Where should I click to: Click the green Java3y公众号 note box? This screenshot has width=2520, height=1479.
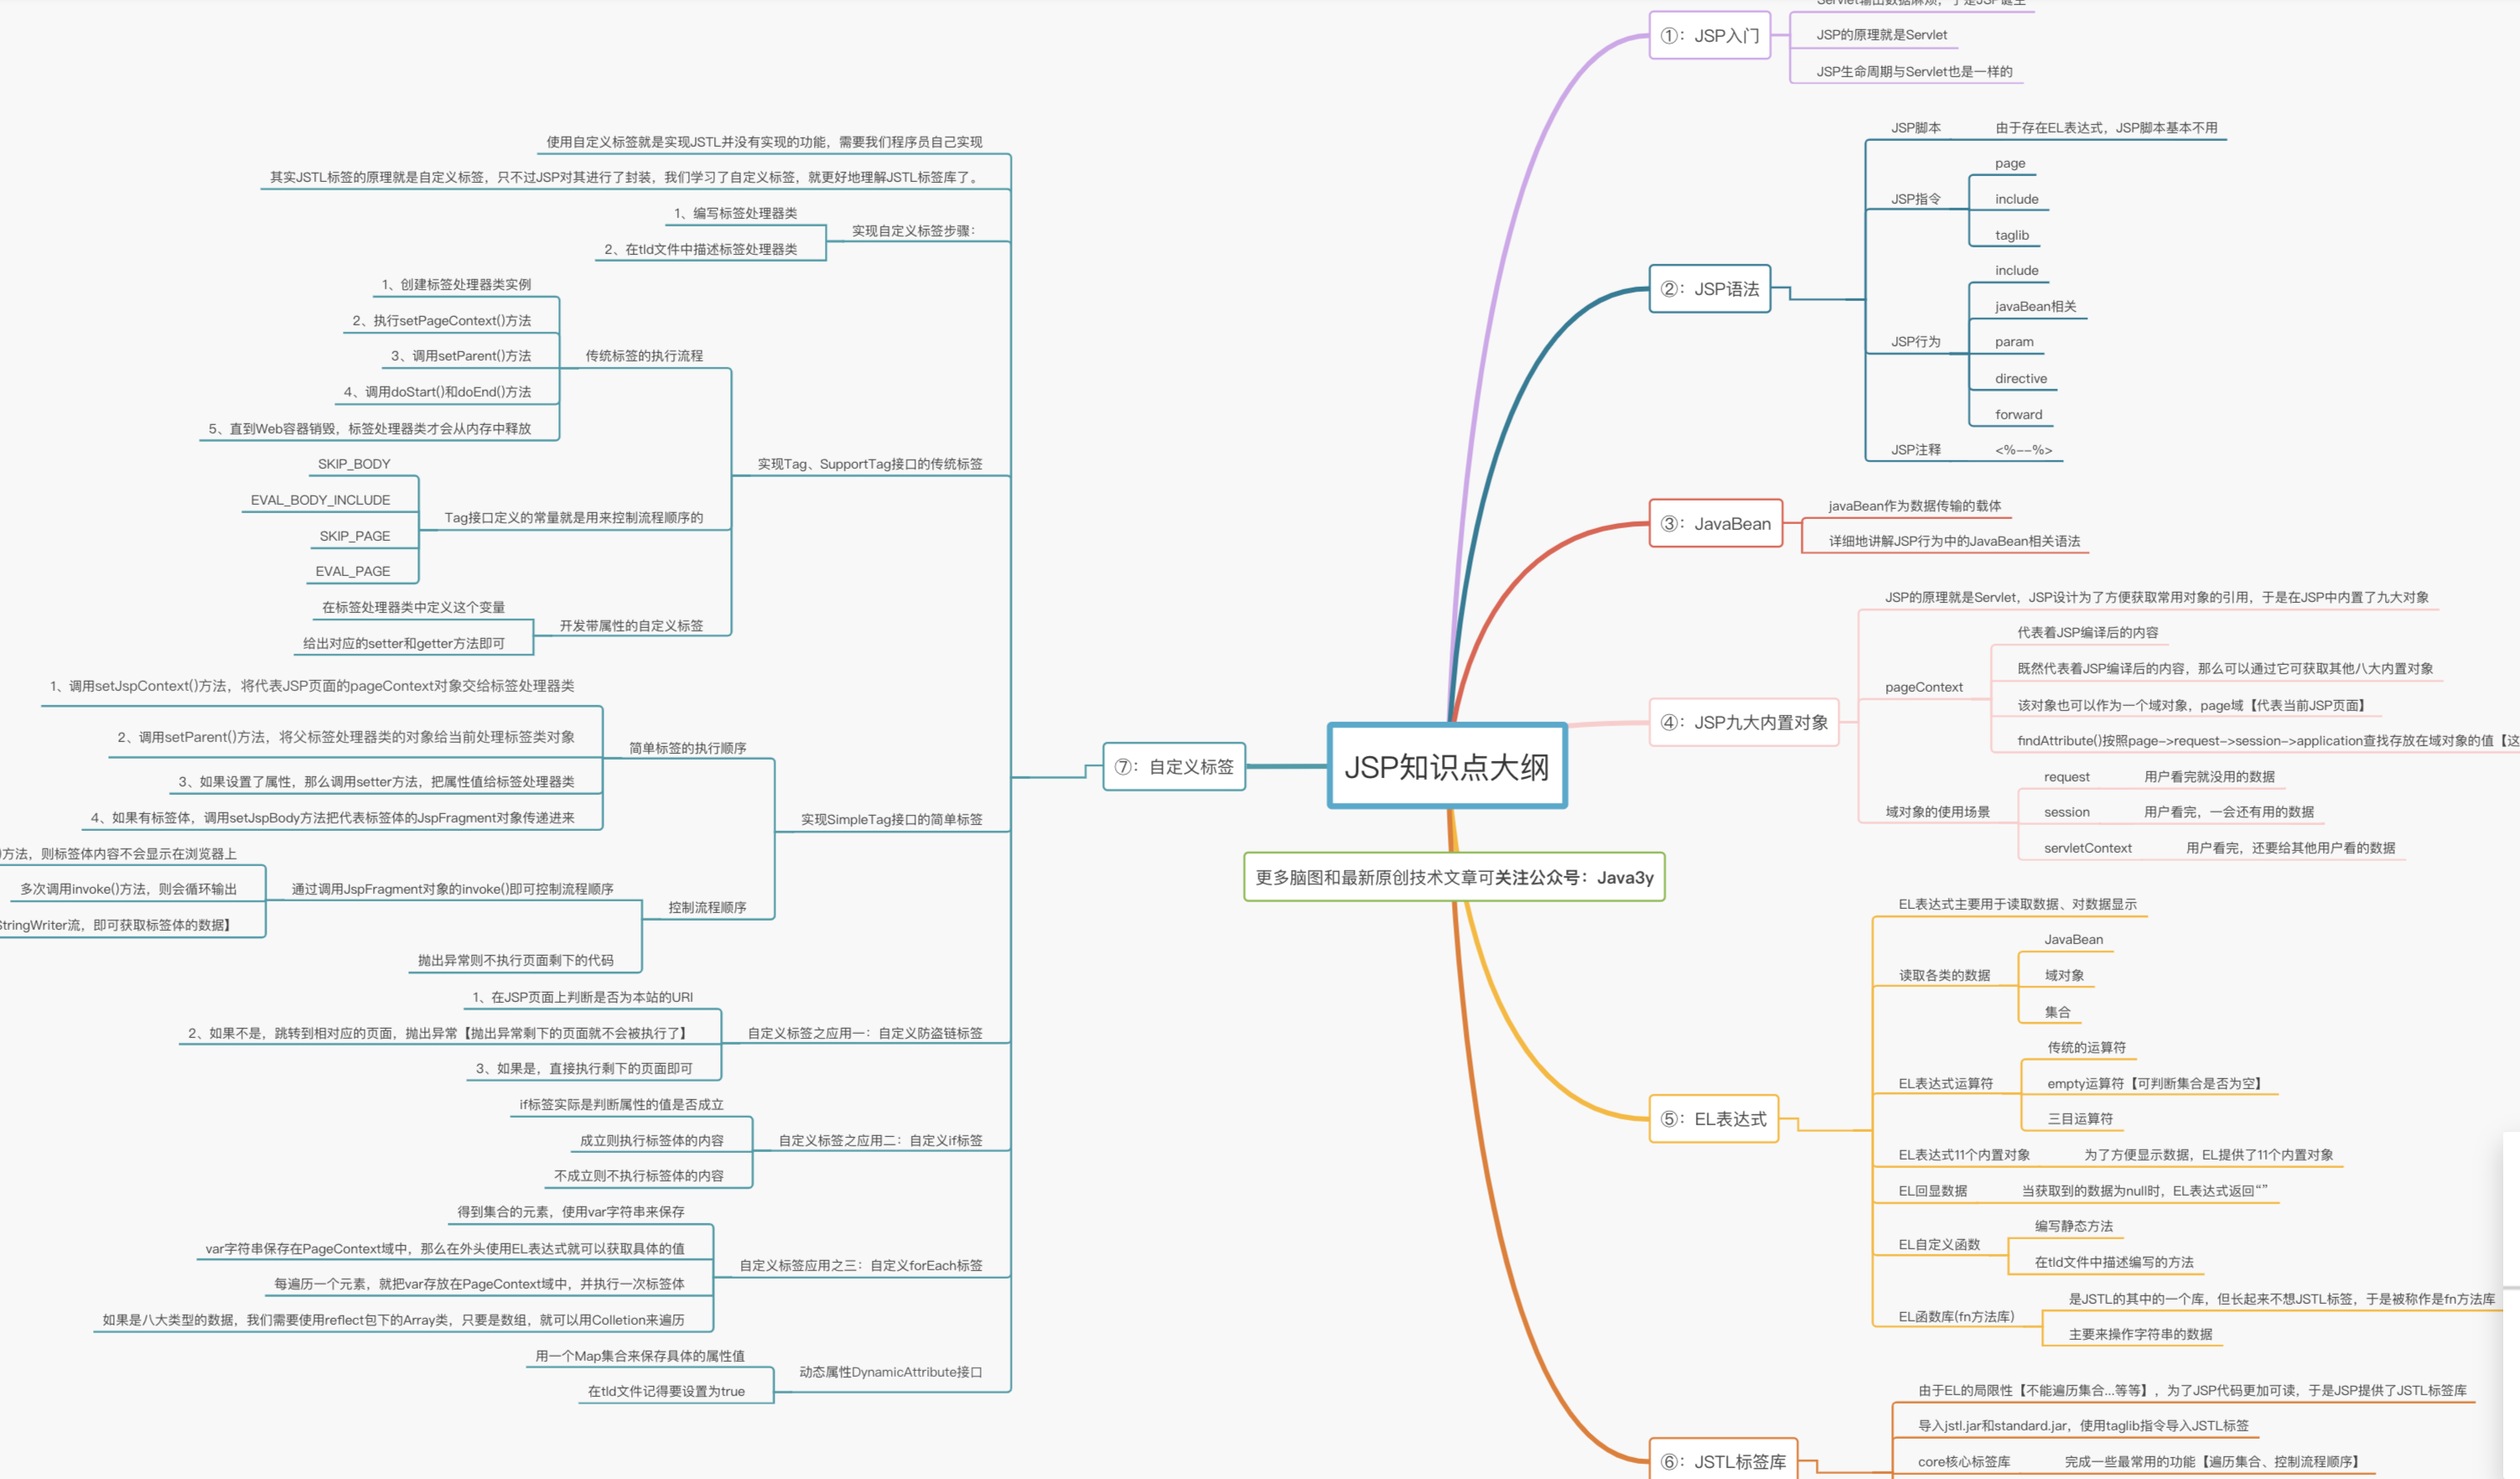point(1453,877)
